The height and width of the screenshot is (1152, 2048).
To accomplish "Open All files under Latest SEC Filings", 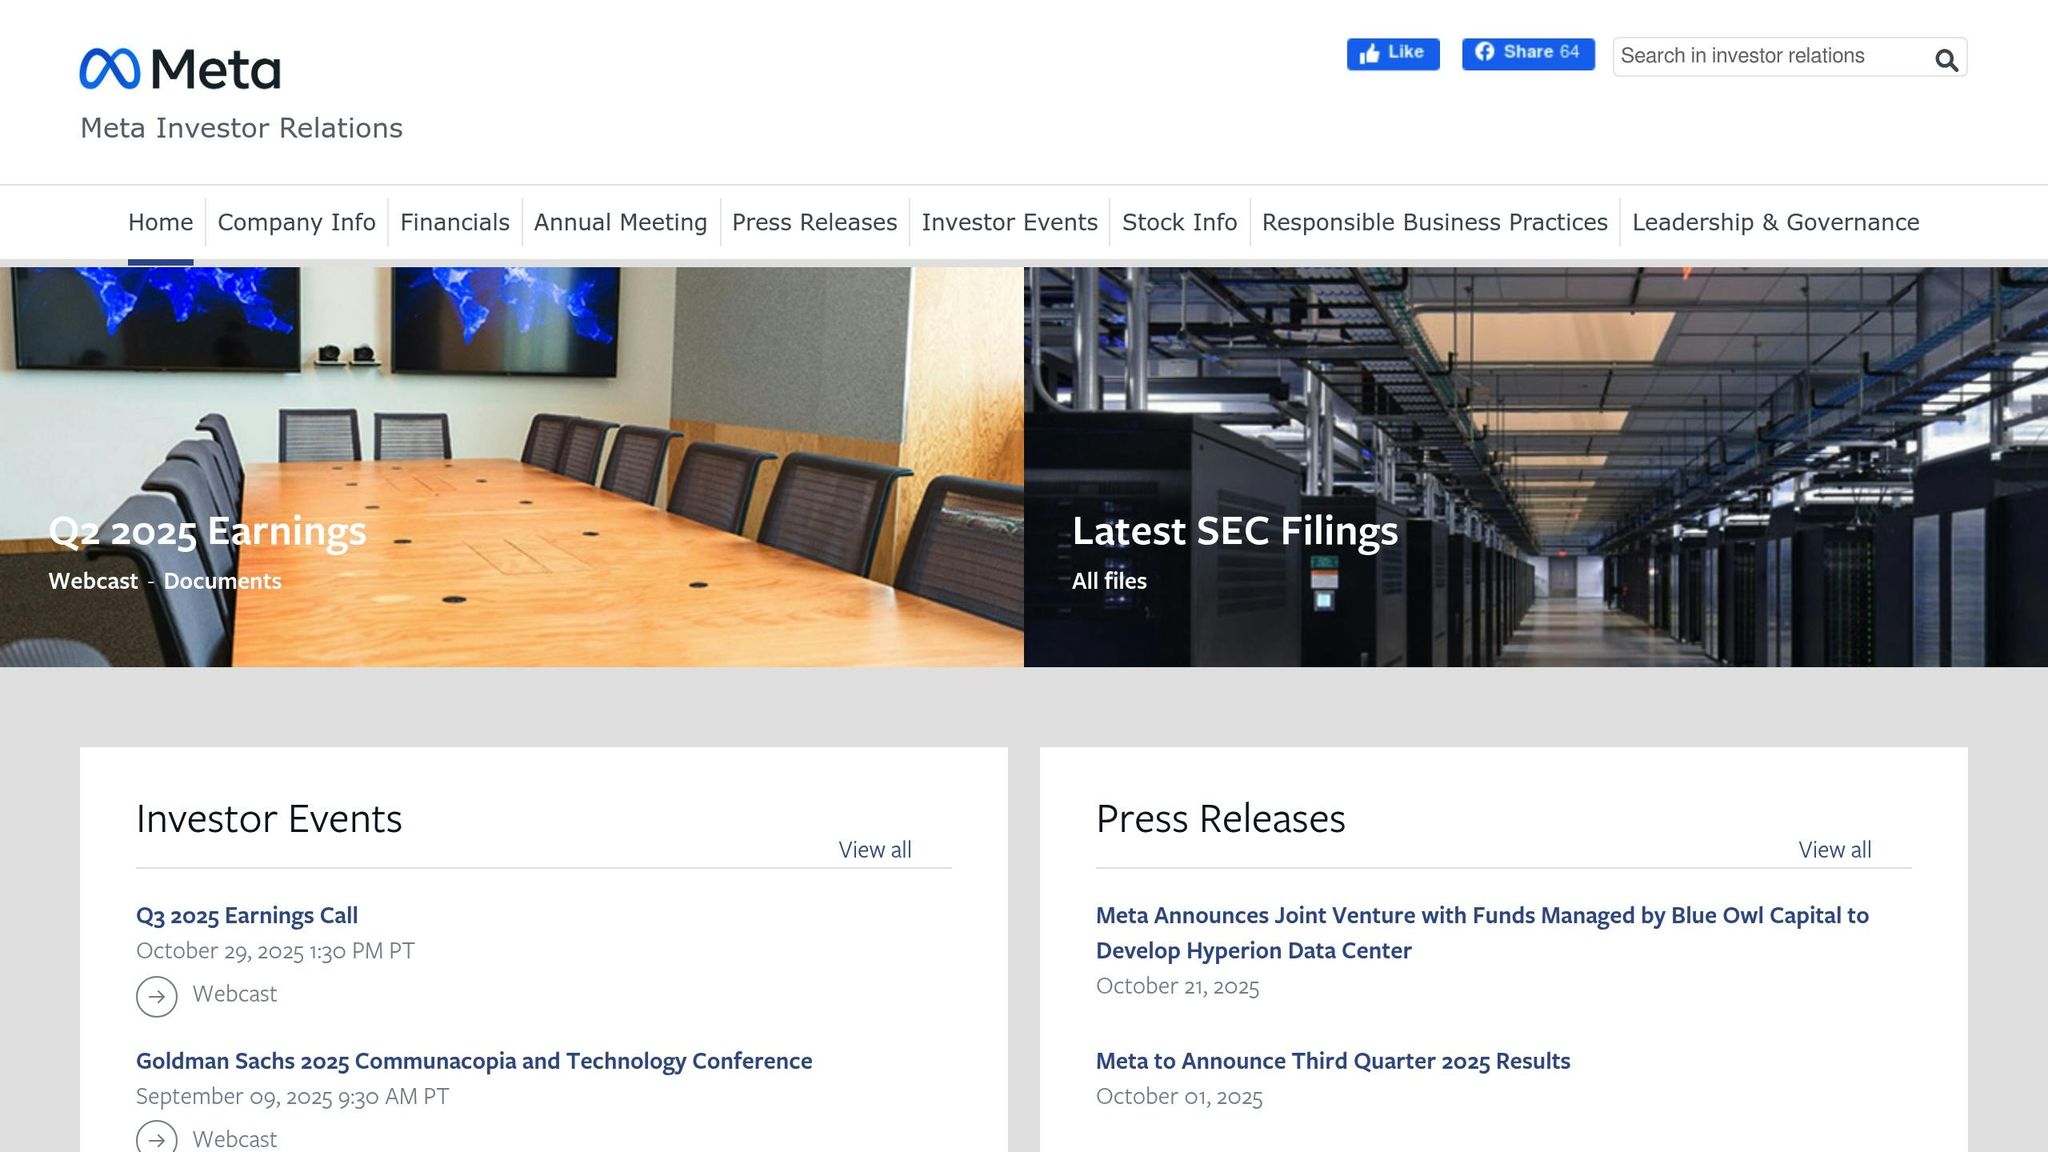I will click(1109, 581).
